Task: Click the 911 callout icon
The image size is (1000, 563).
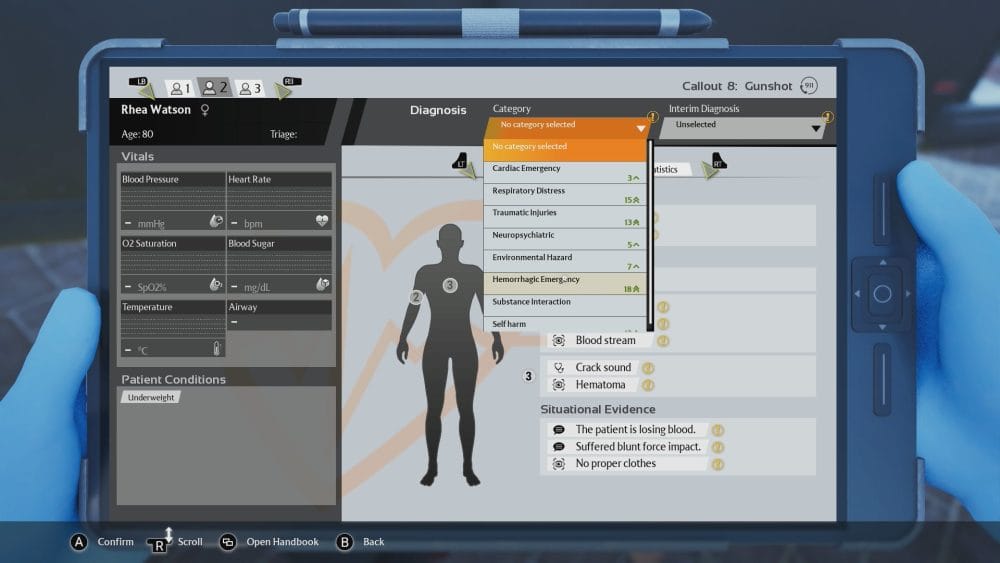Action: (809, 86)
